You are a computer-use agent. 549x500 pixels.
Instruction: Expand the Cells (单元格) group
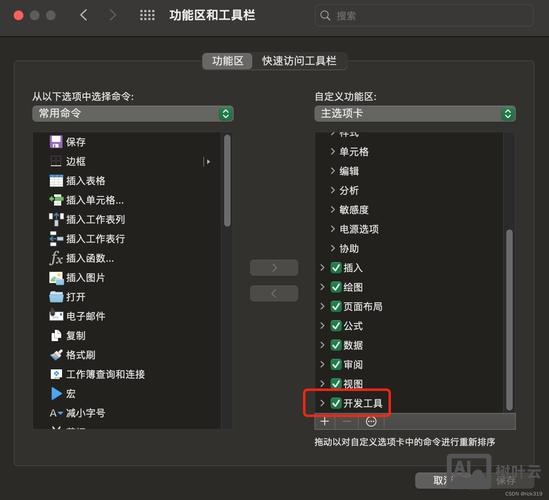tap(333, 152)
